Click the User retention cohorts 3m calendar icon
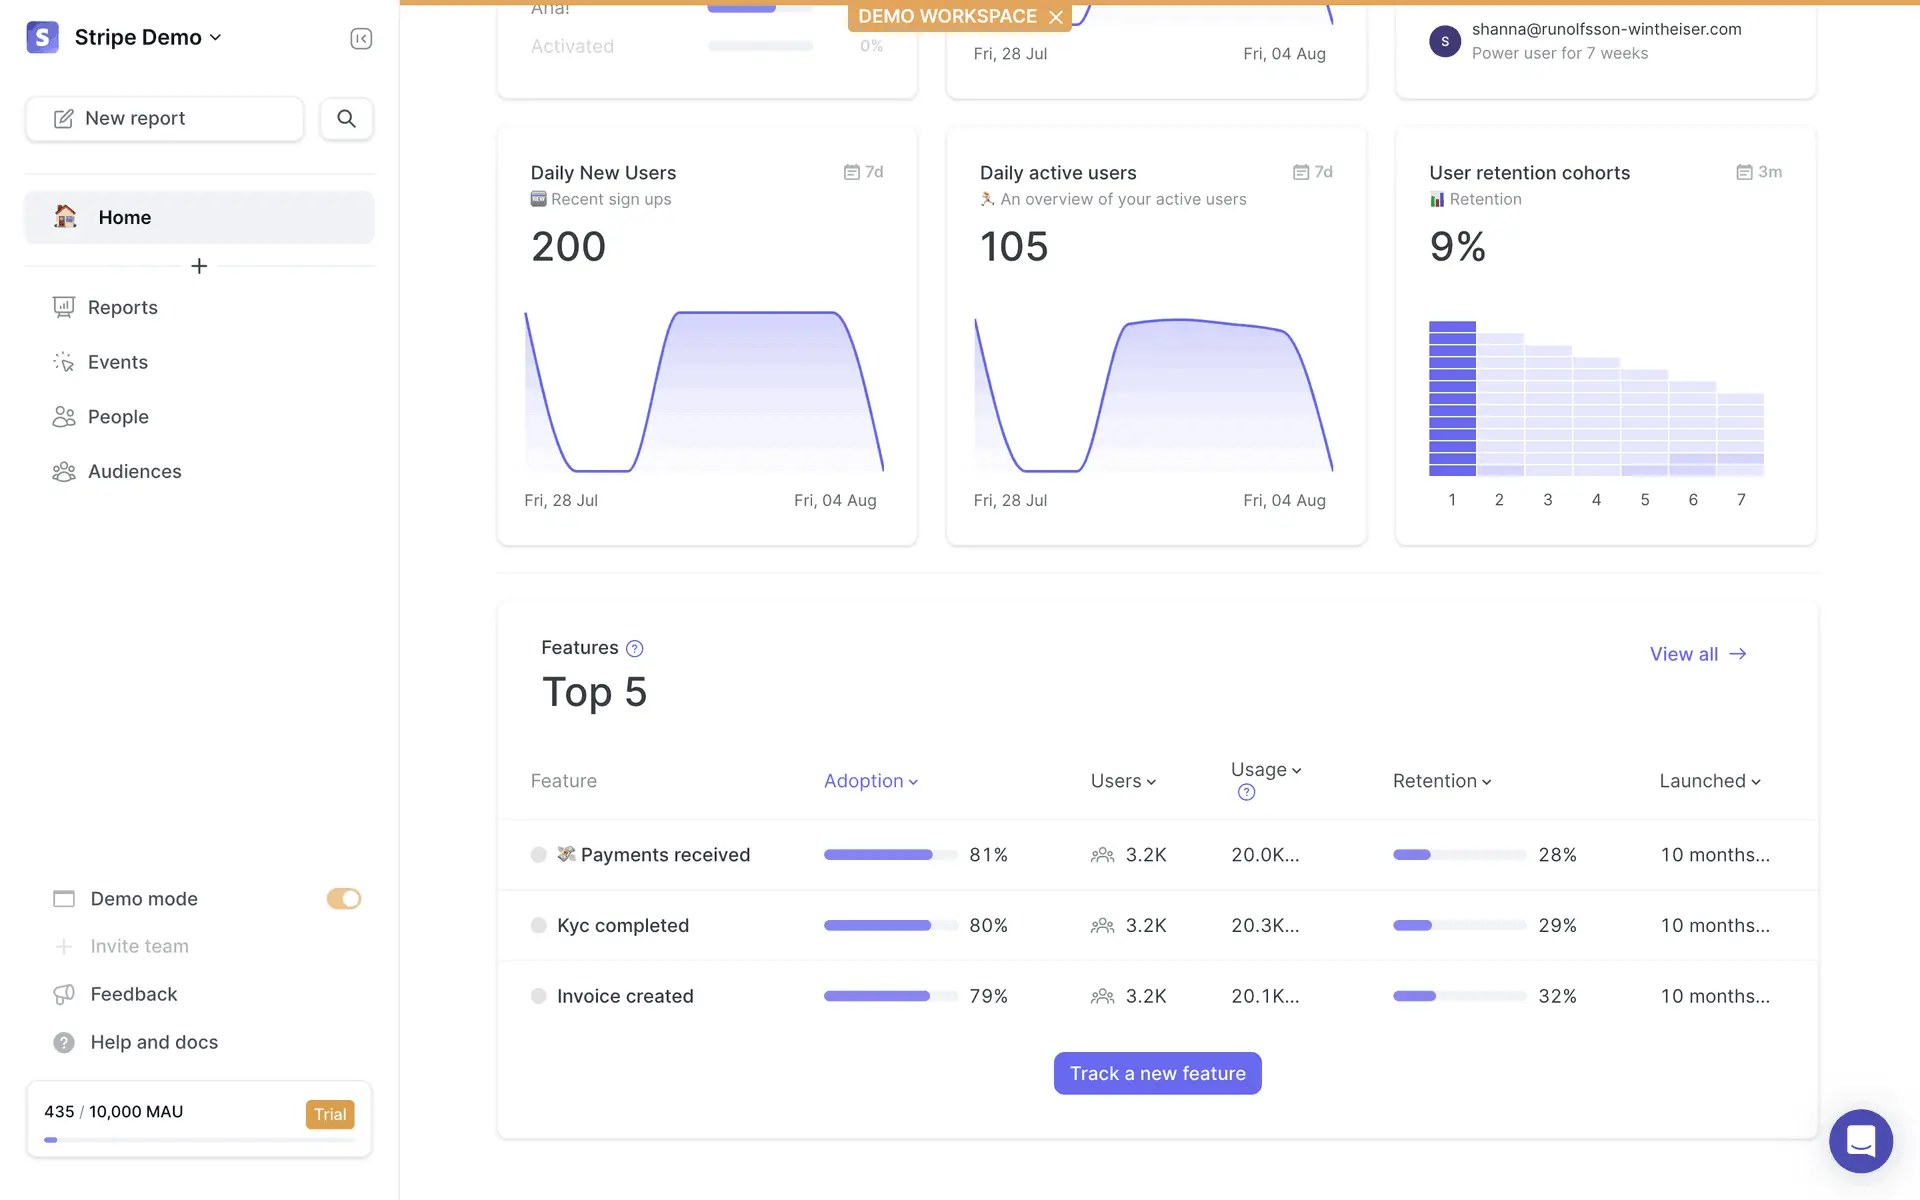Screen dimensions: 1920x1200 pos(1744,173)
